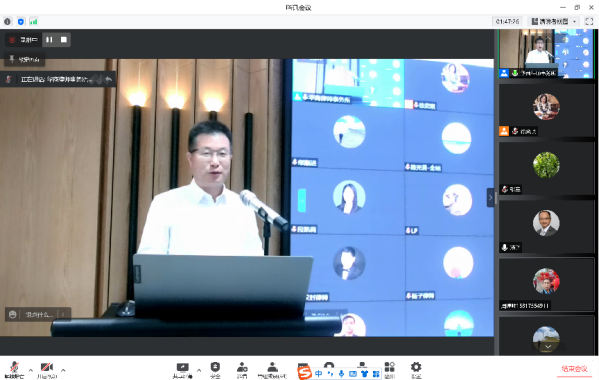Pause the meeting recording

(x=49, y=39)
